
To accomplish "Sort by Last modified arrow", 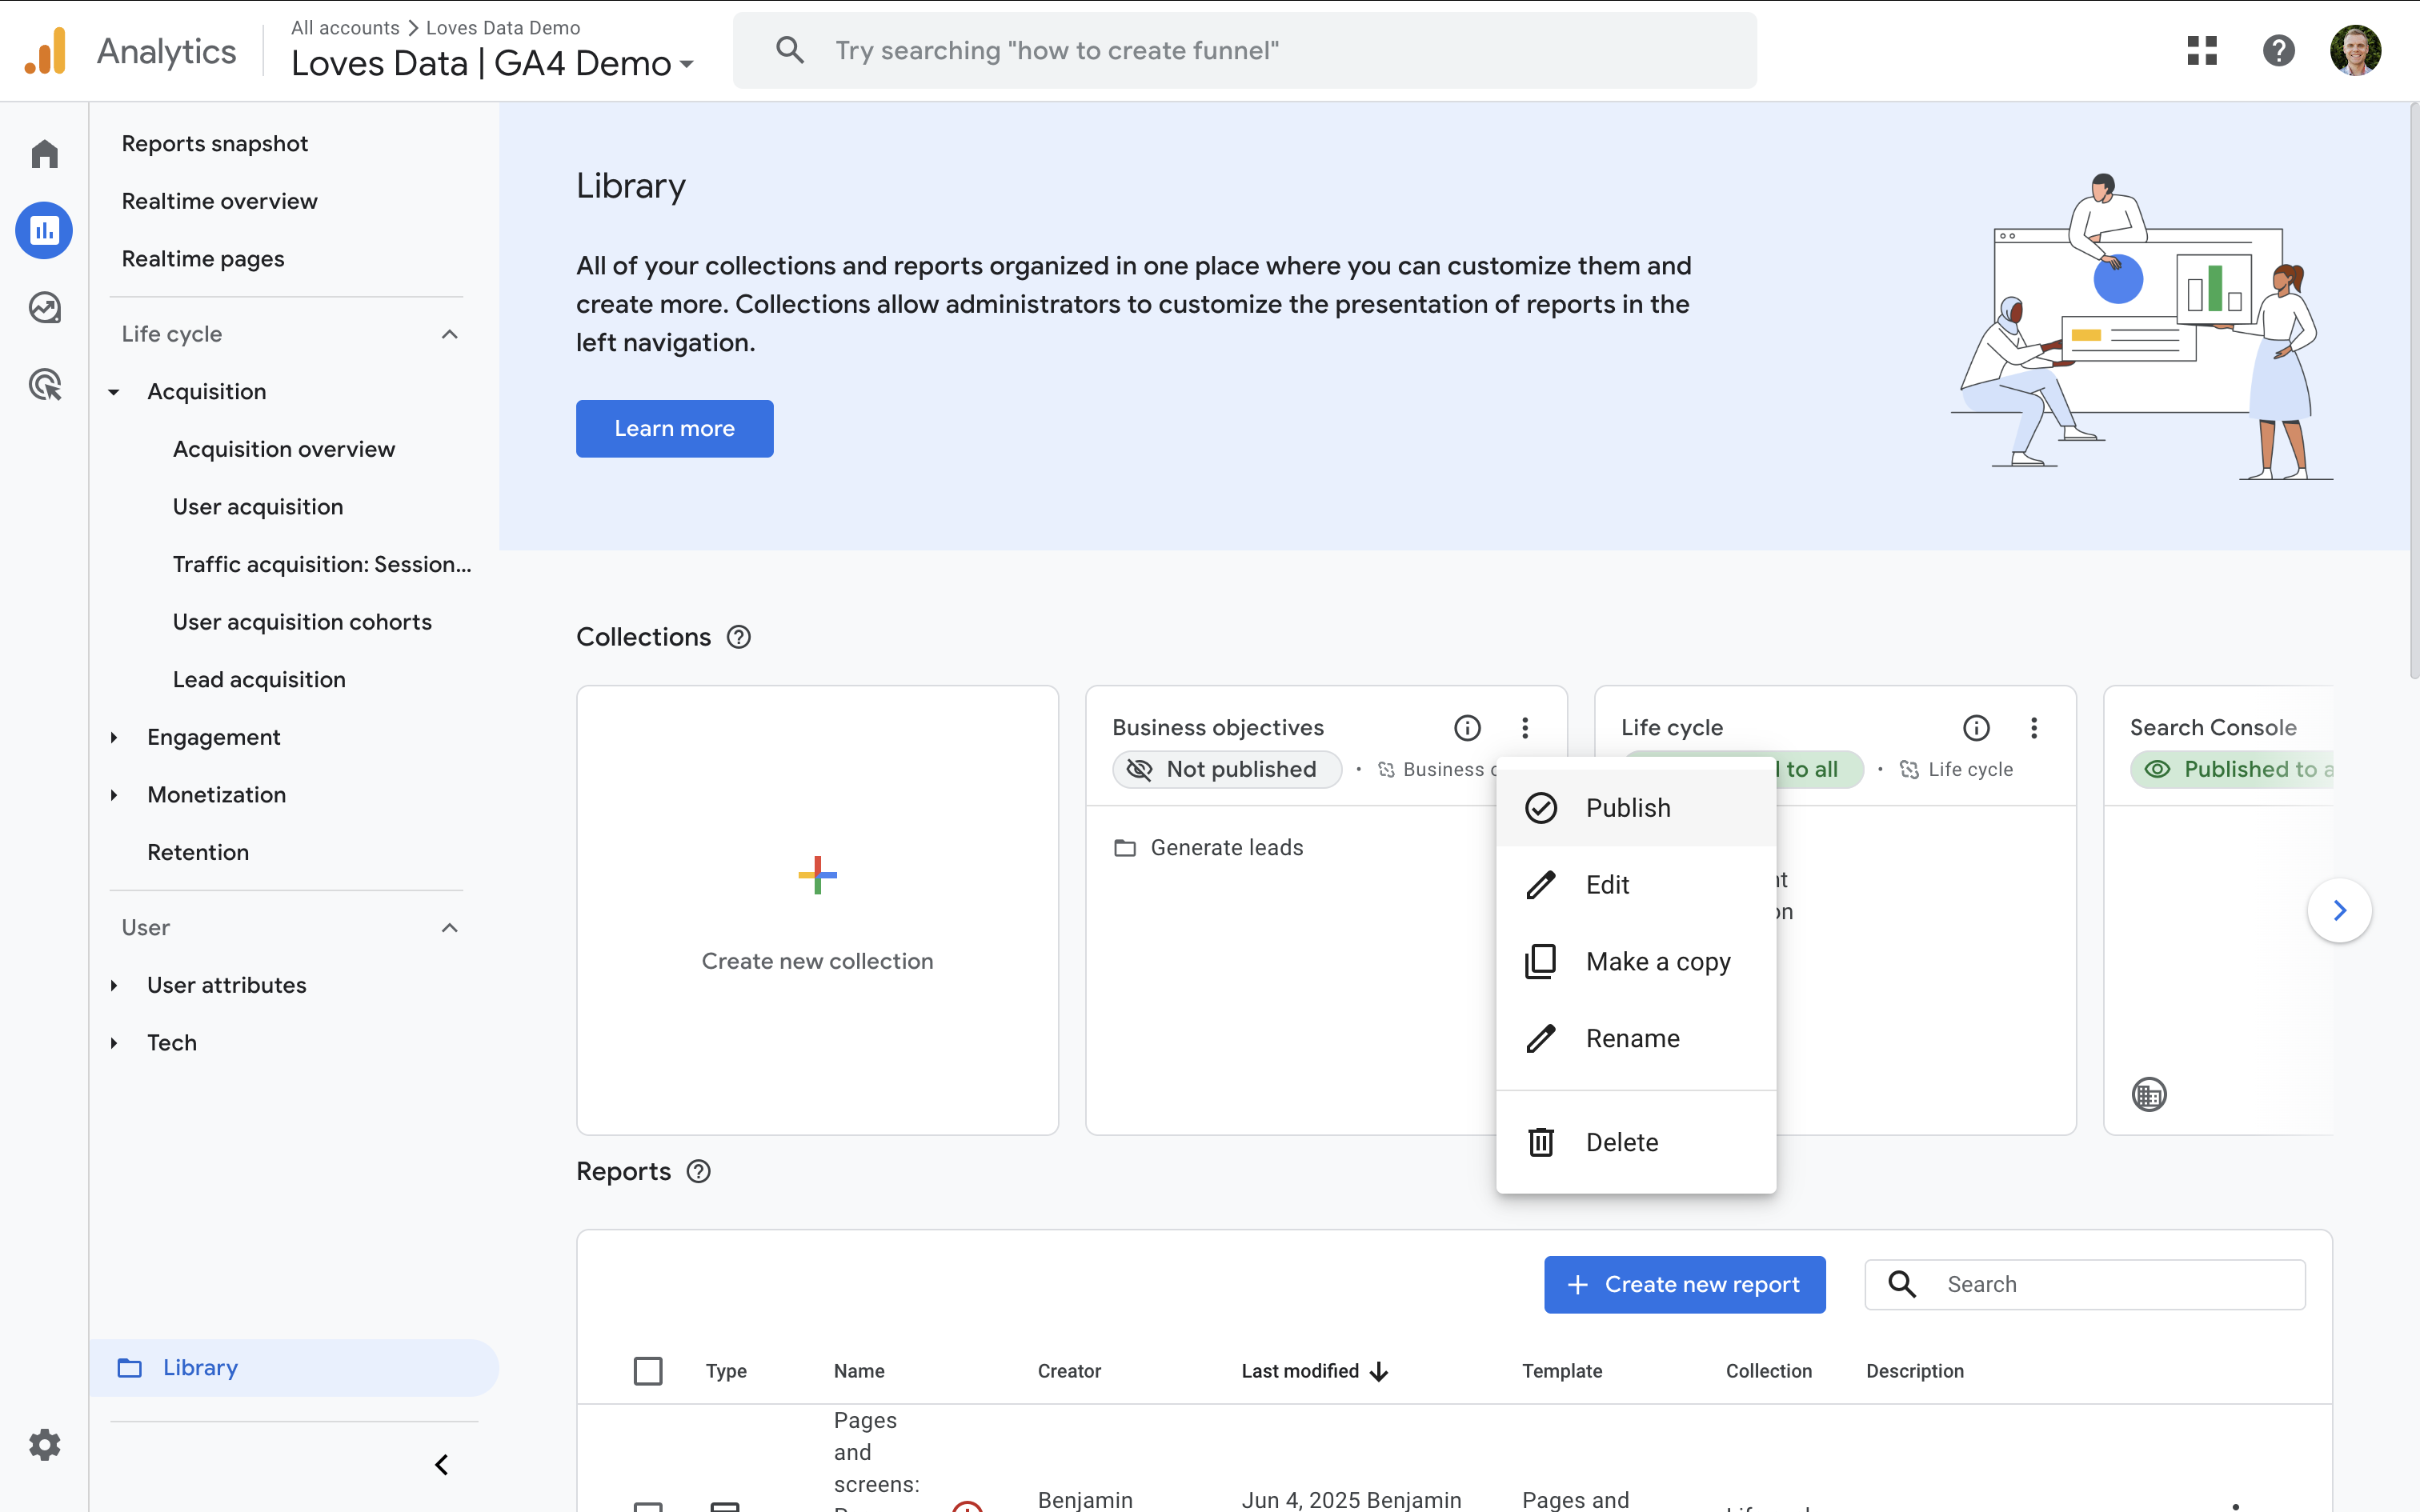I will 1379,1371.
